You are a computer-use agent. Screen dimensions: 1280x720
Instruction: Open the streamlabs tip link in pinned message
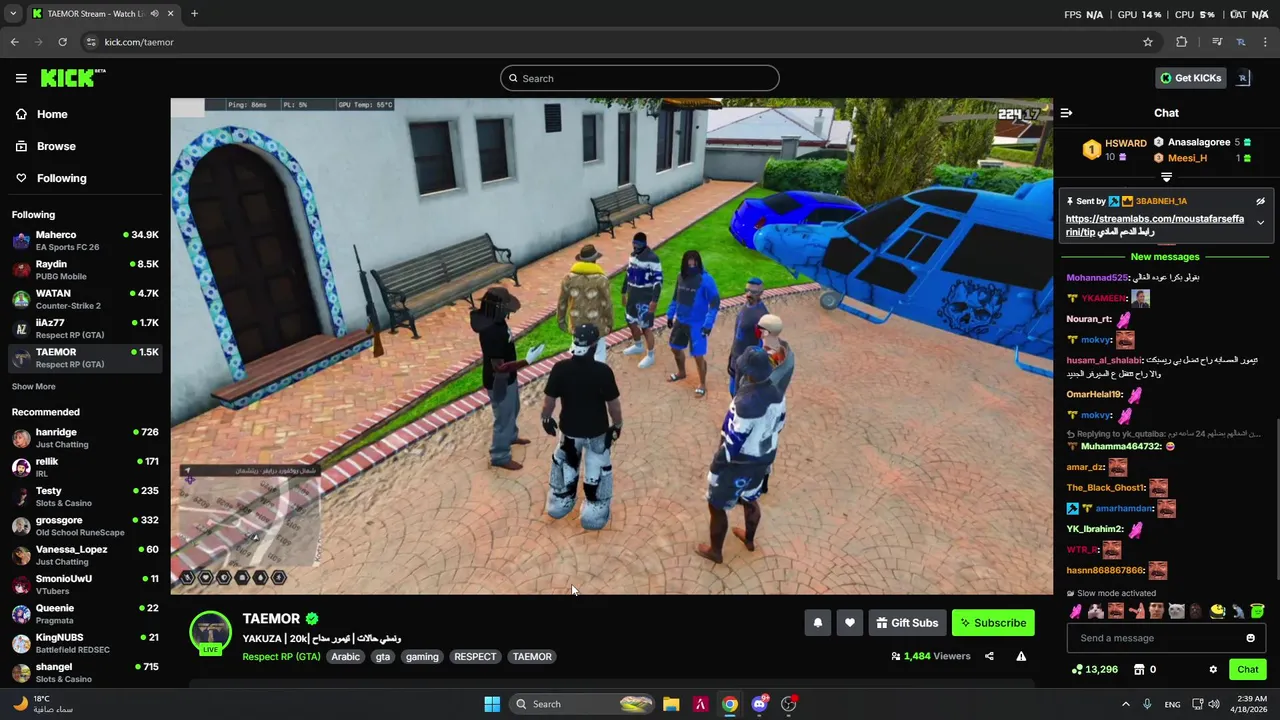point(1155,225)
